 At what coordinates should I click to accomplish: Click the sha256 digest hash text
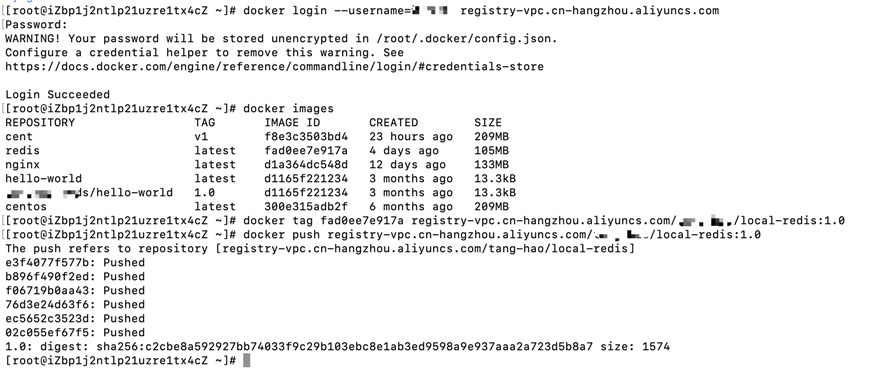coord(344,346)
